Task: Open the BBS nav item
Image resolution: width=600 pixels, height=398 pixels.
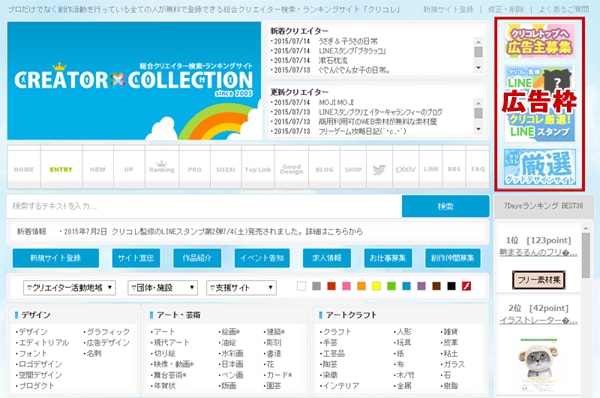Action: click(x=454, y=169)
